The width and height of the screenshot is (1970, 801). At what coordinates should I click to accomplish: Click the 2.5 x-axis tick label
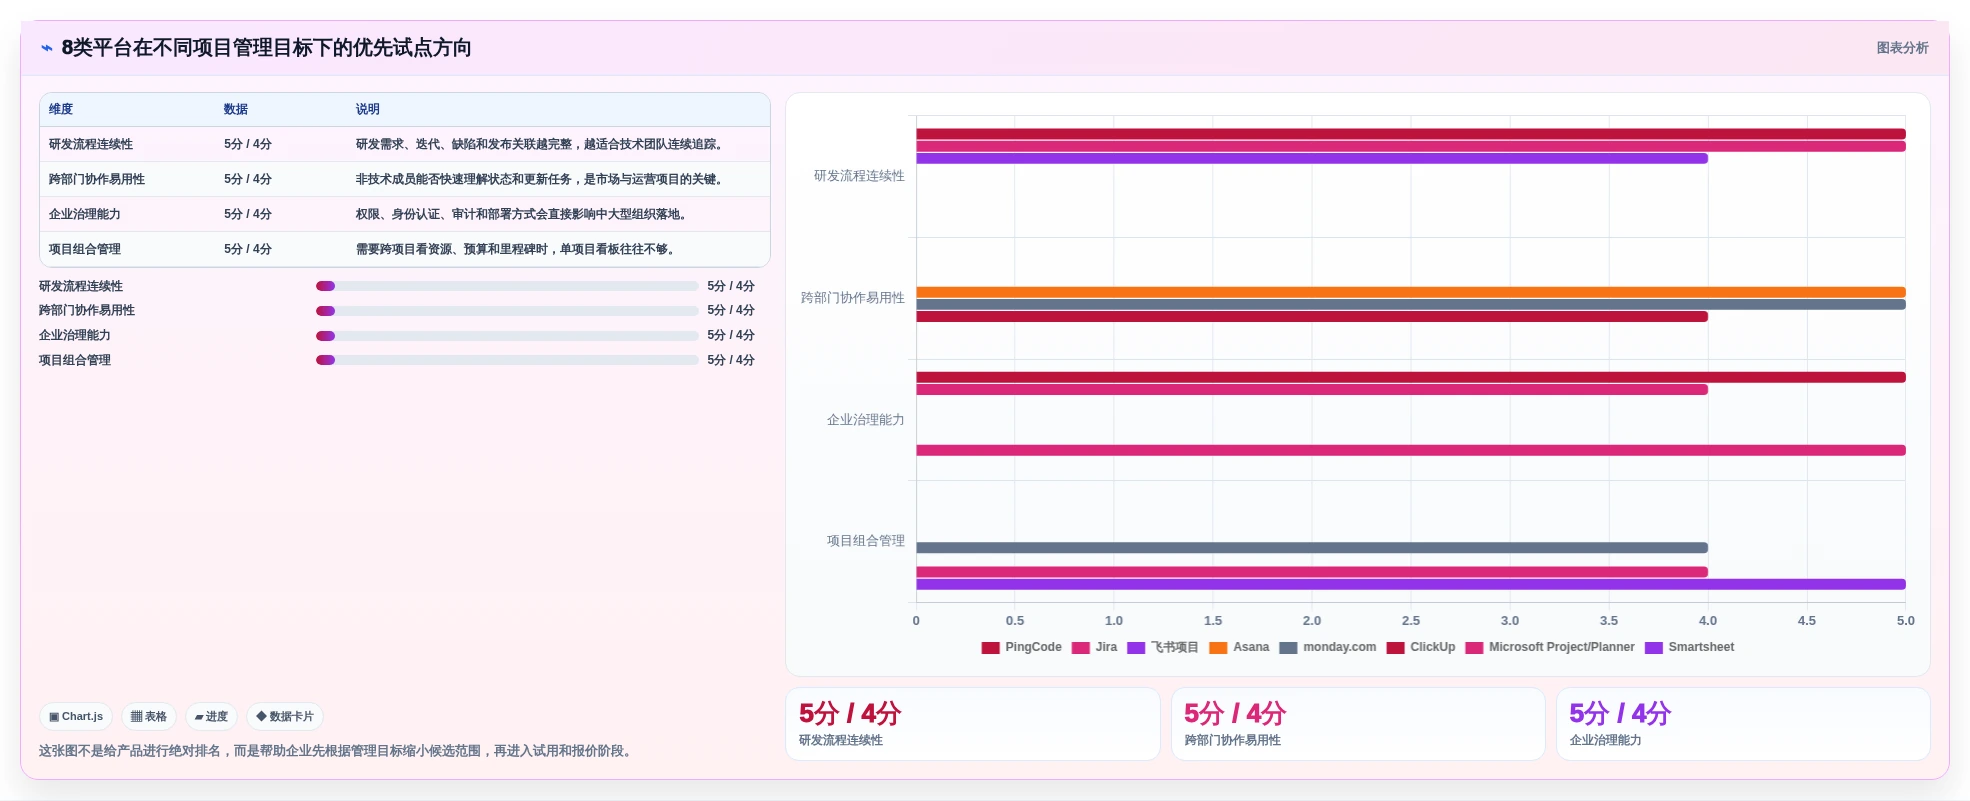coord(1411,621)
